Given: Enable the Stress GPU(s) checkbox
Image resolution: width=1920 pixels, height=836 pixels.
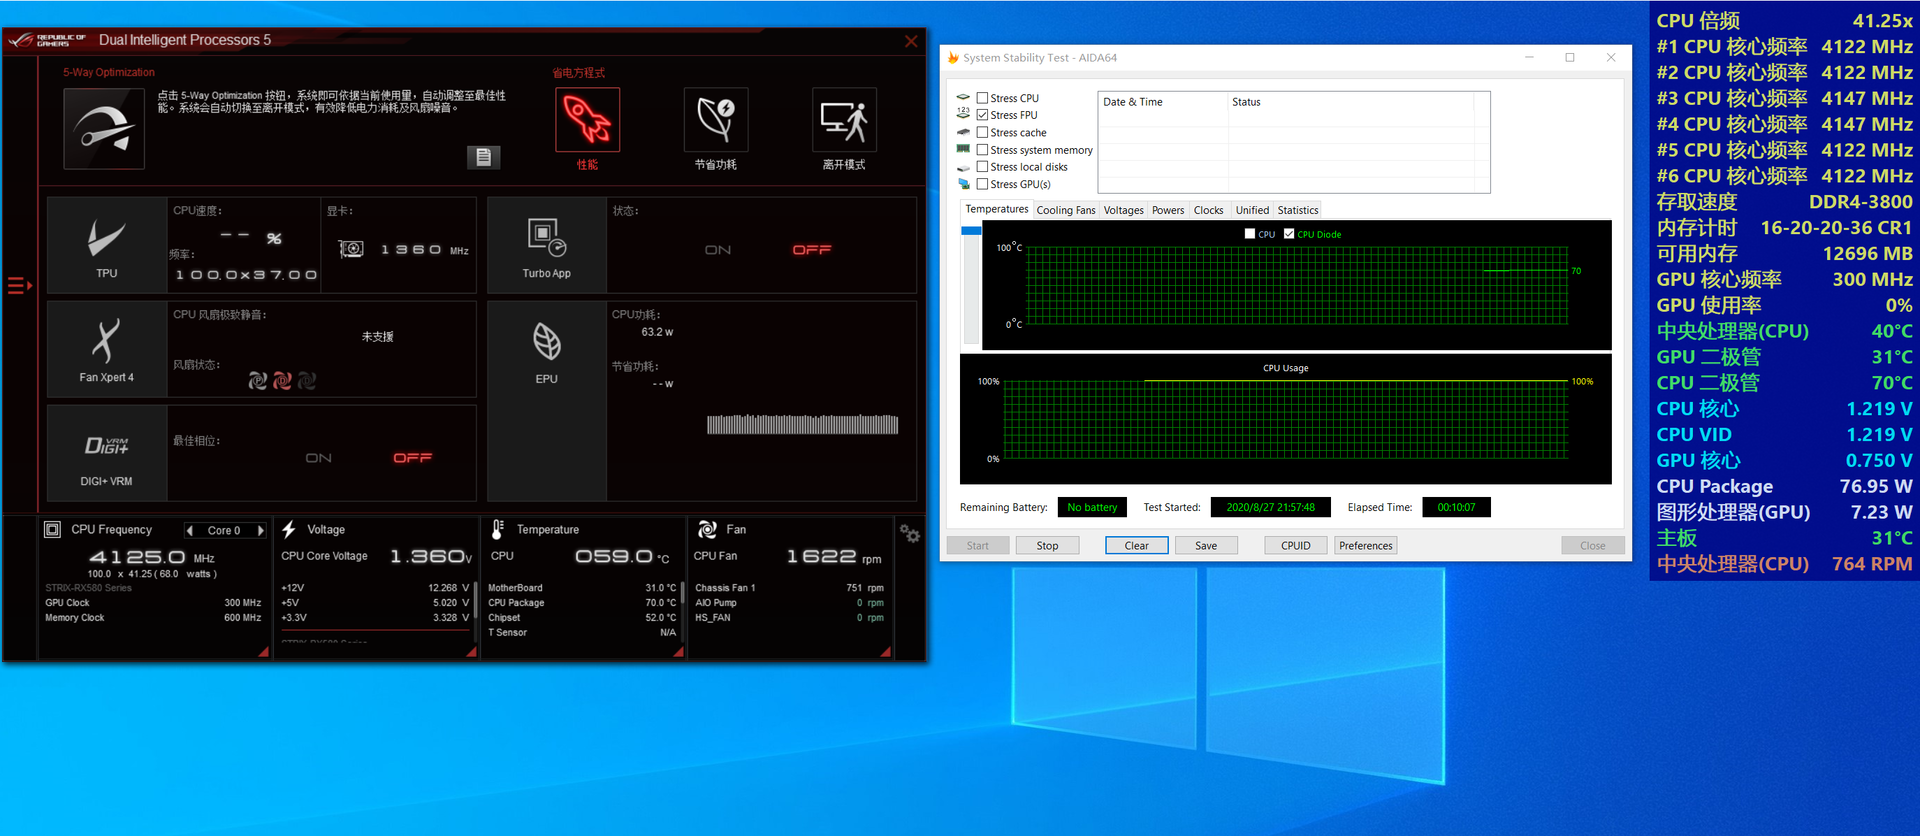Looking at the screenshot, I should coord(982,184).
